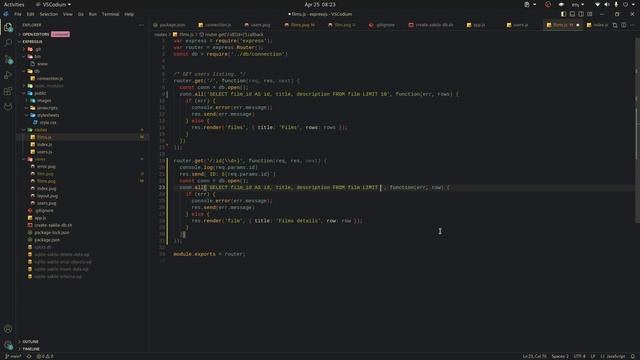
Task: Switch to the .gitignore tab
Action: pyautogui.click(x=382, y=25)
